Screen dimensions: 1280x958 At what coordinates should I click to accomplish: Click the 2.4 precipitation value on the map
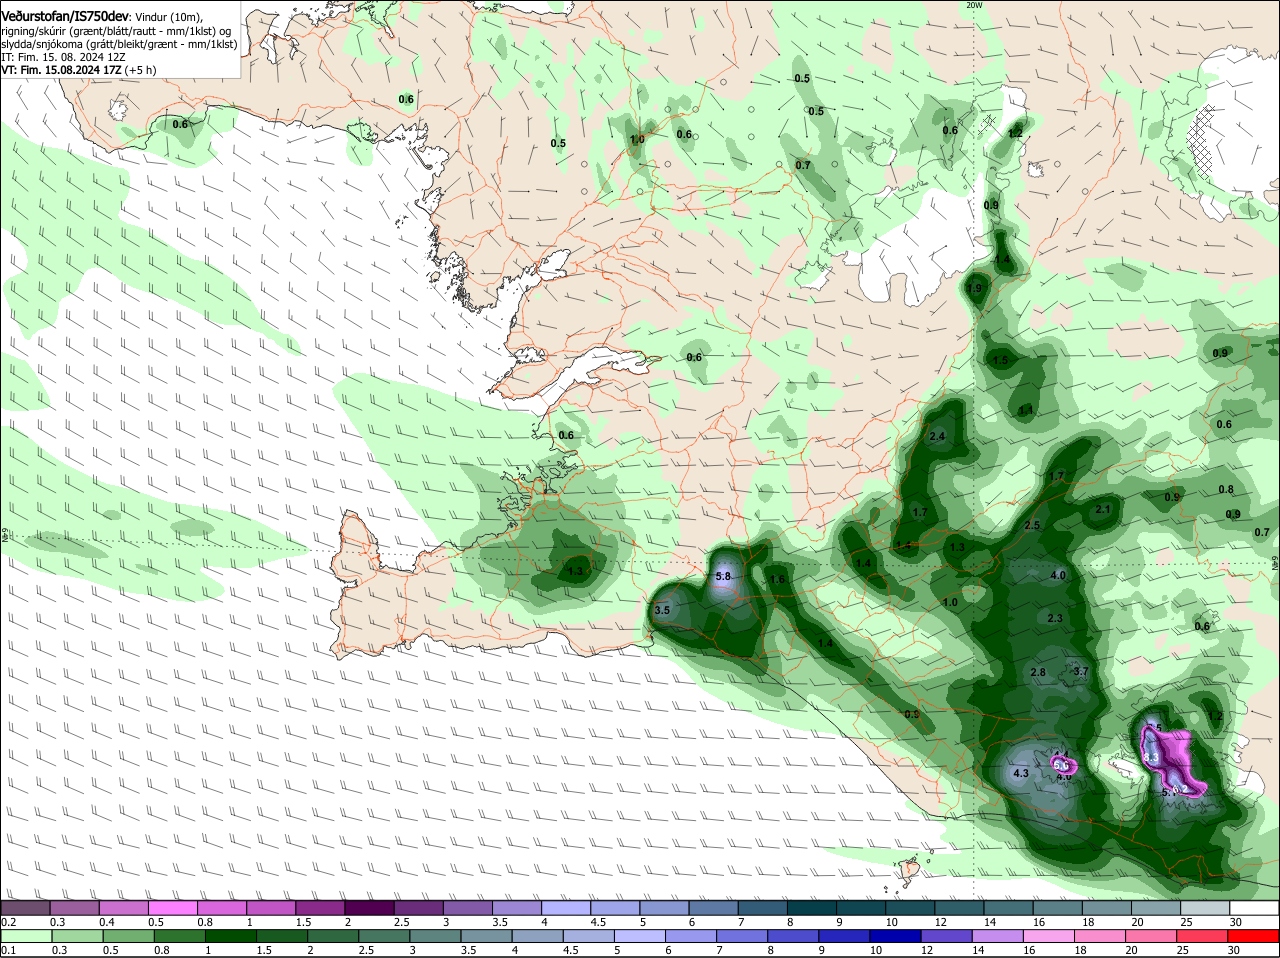(x=937, y=437)
